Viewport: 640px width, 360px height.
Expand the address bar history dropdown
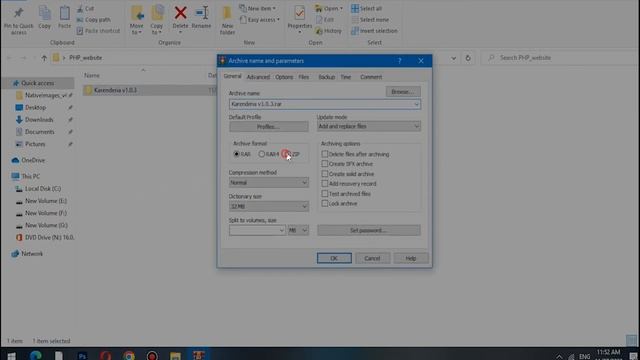click(453, 58)
